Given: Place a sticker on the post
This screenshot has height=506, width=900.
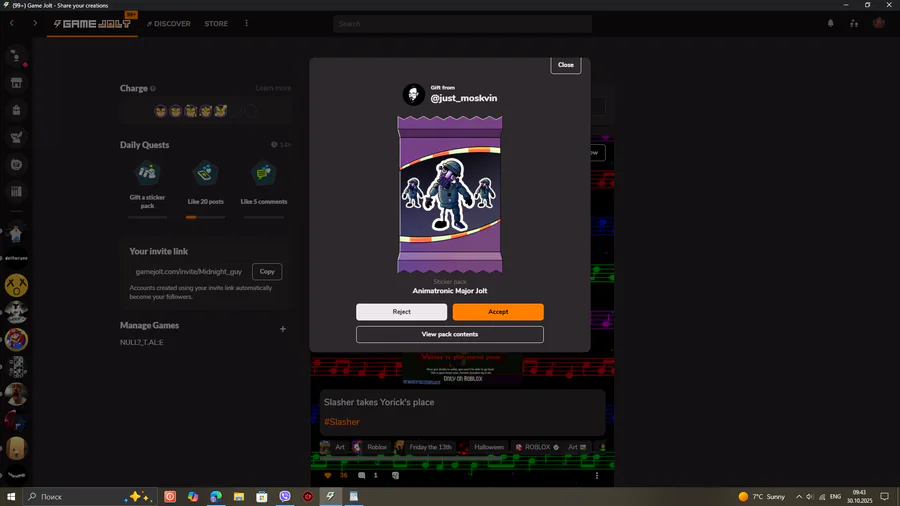Looking at the screenshot, I should point(395,476).
